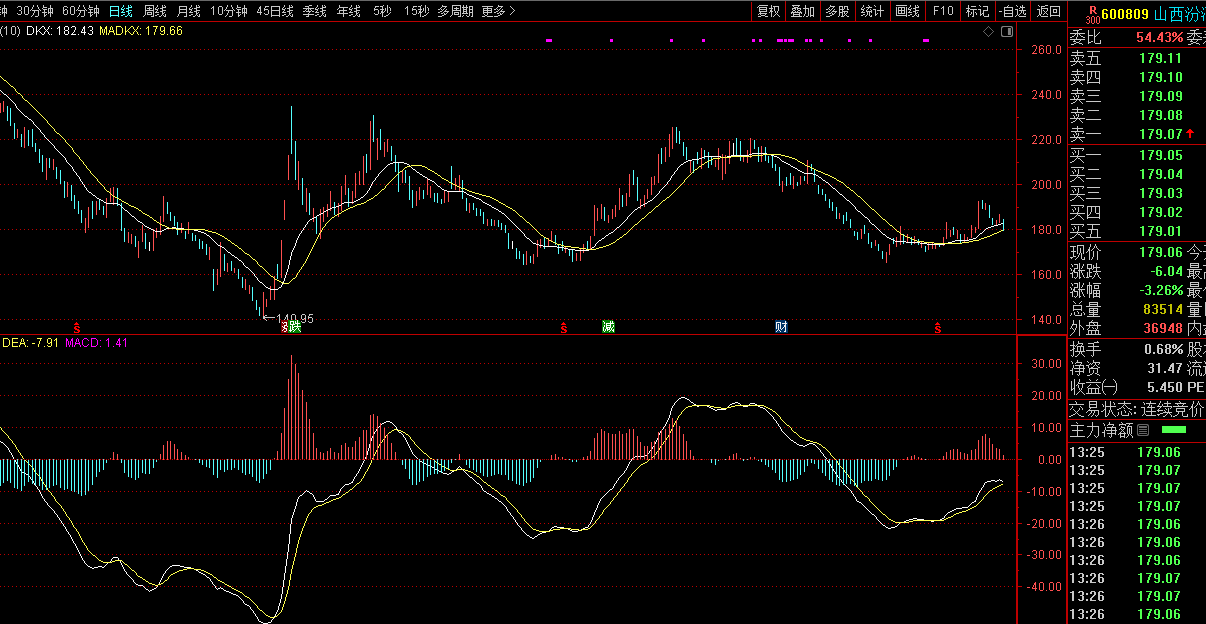Click the DKX: 182.43 indicator value
The height and width of the screenshot is (624, 1206).
click(59, 31)
